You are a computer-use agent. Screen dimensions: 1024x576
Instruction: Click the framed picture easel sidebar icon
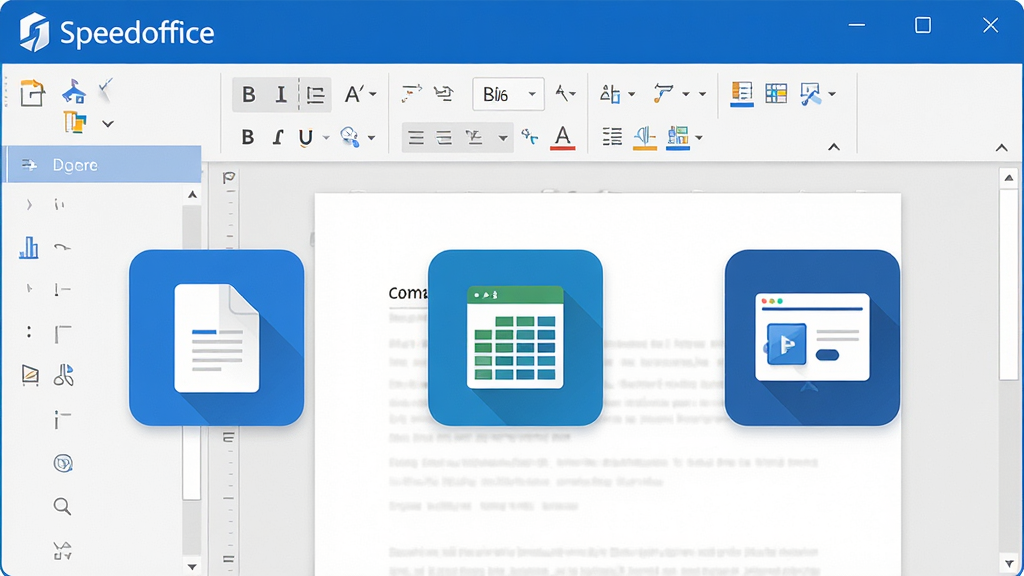click(x=30, y=376)
